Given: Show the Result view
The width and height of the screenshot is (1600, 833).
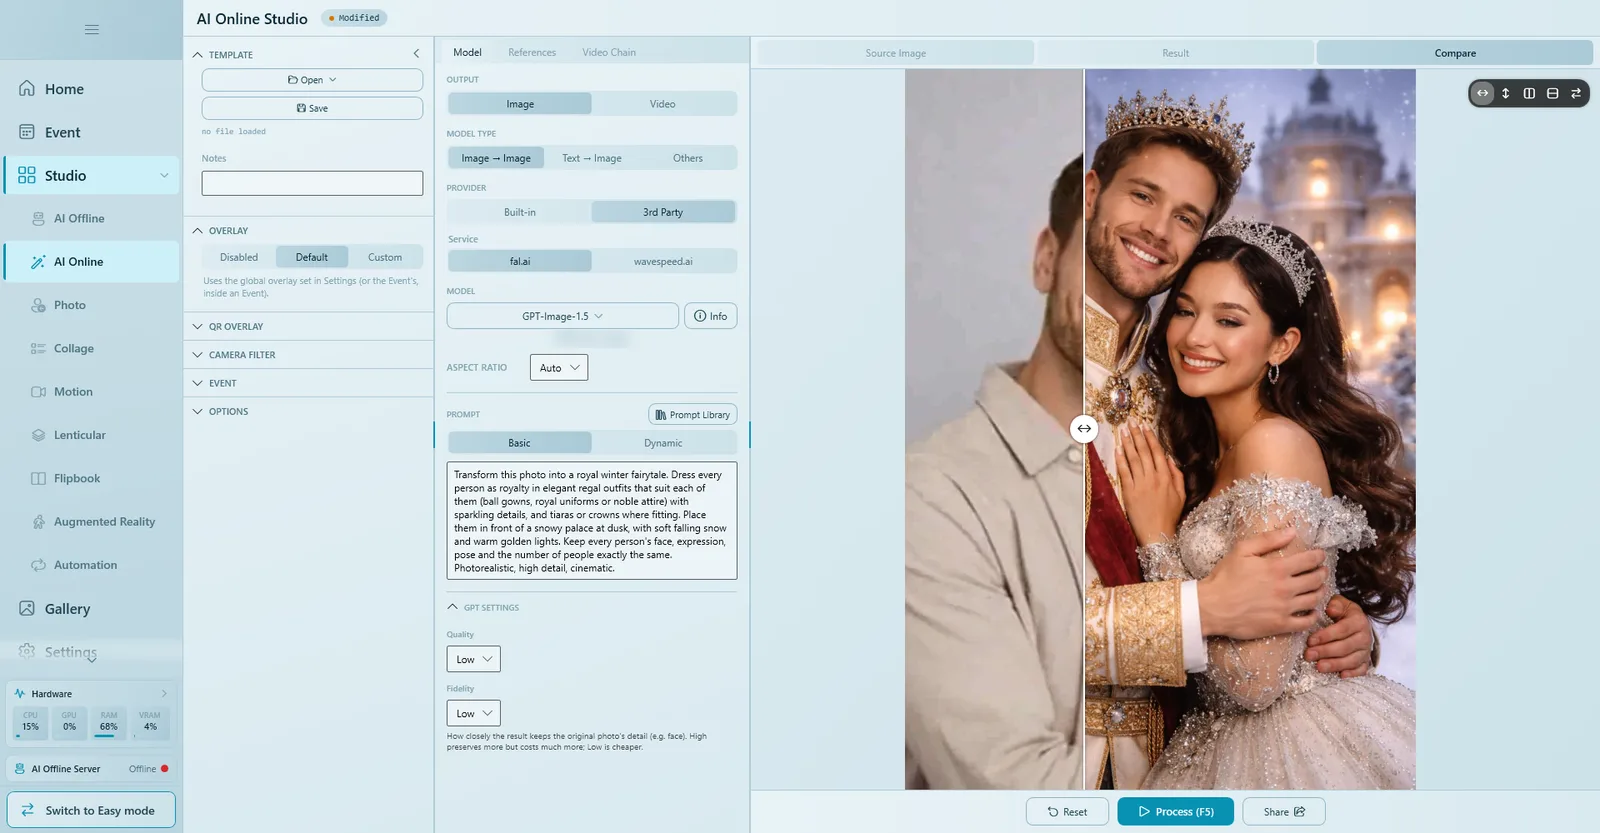Looking at the screenshot, I should (1176, 53).
